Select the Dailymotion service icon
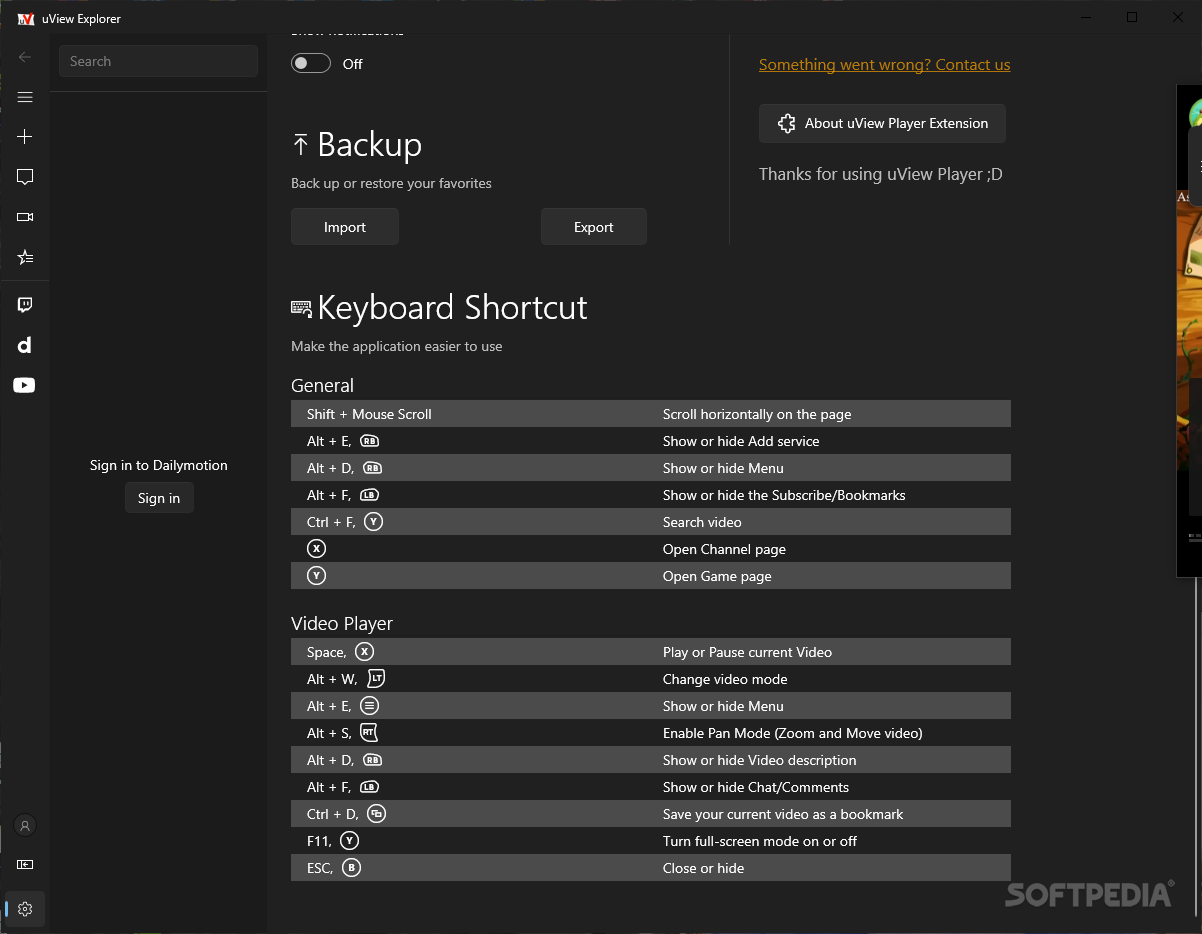This screenshot has height=934, width=1202. pos(25,345)
